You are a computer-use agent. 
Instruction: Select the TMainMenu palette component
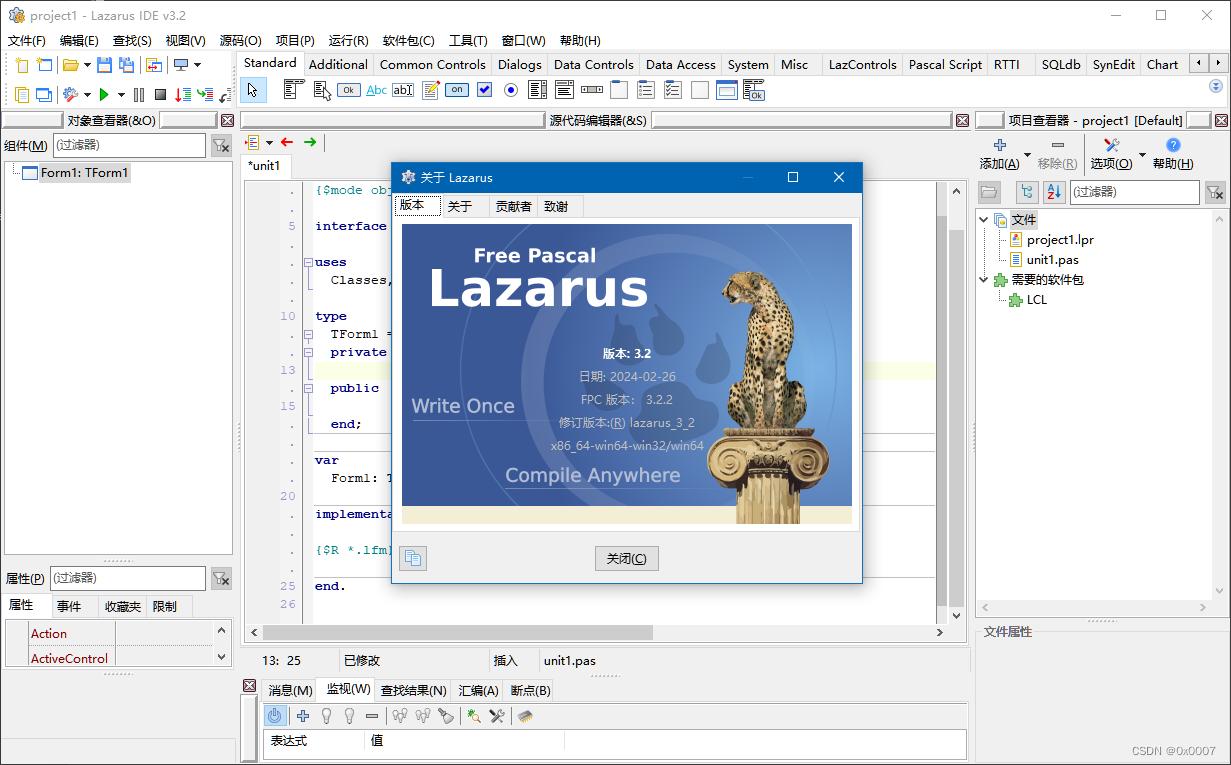point(294,90)
